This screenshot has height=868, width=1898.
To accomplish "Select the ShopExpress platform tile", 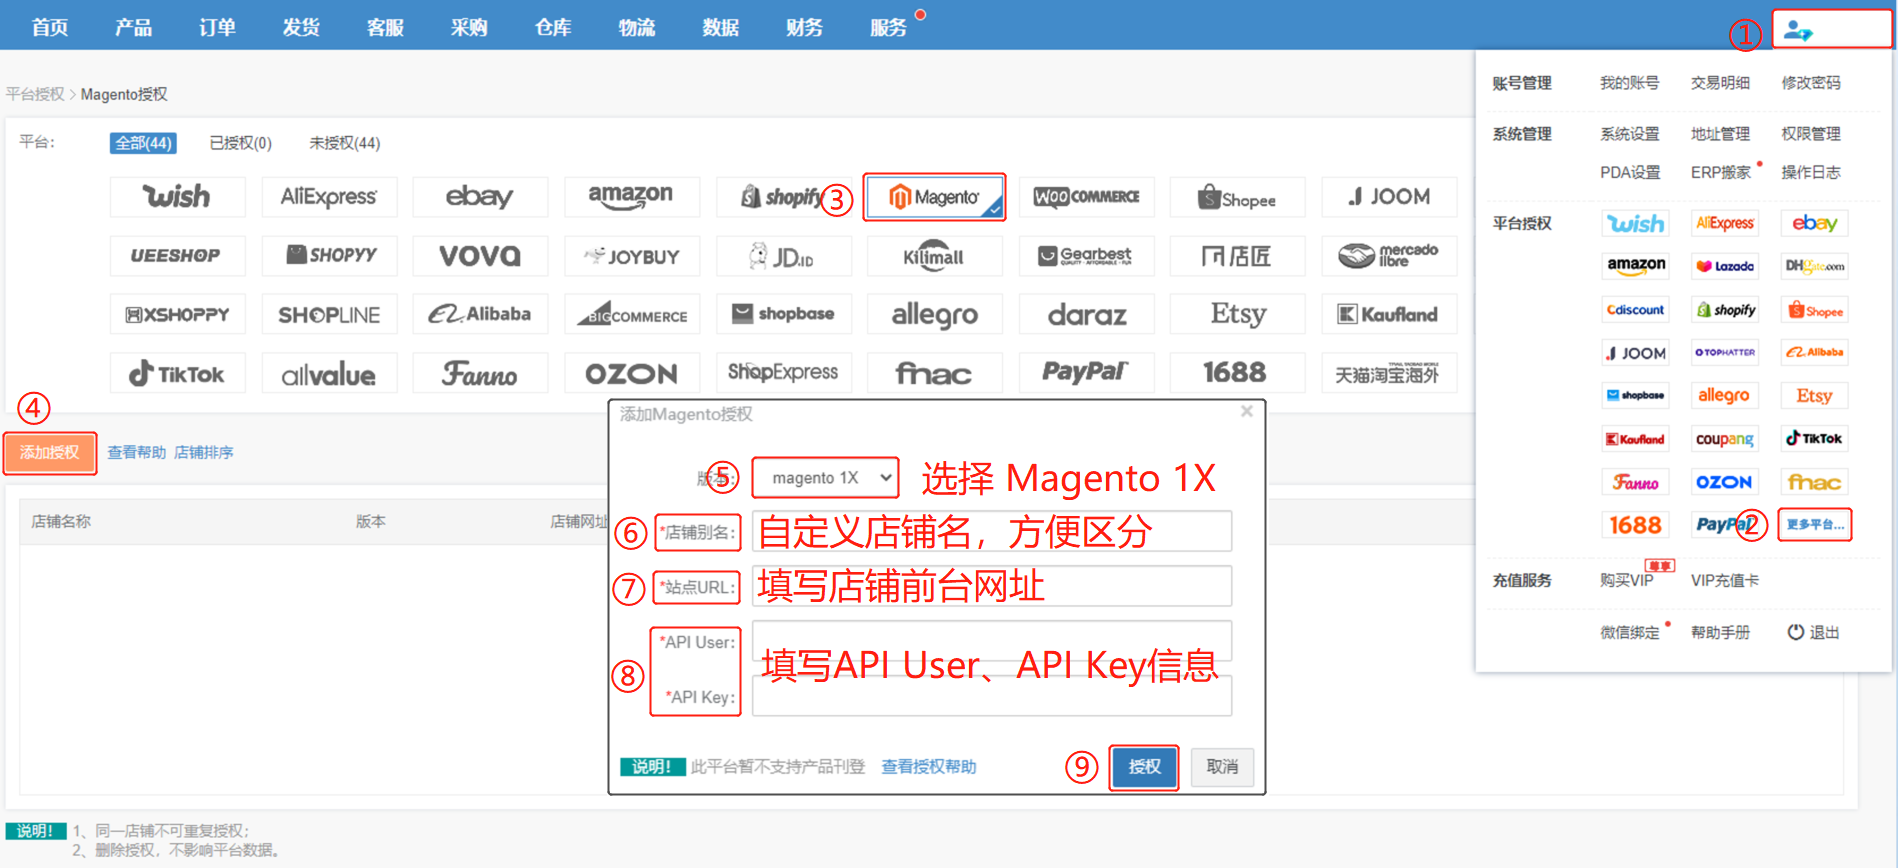I will tap(783, 373).
